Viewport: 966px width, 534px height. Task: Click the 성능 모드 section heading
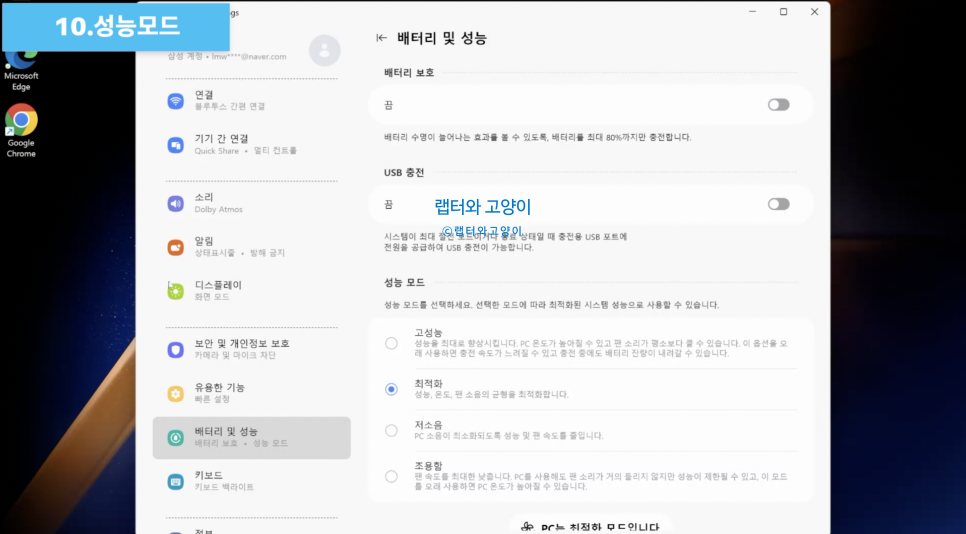pyautogui.click(x=404, y=282)
